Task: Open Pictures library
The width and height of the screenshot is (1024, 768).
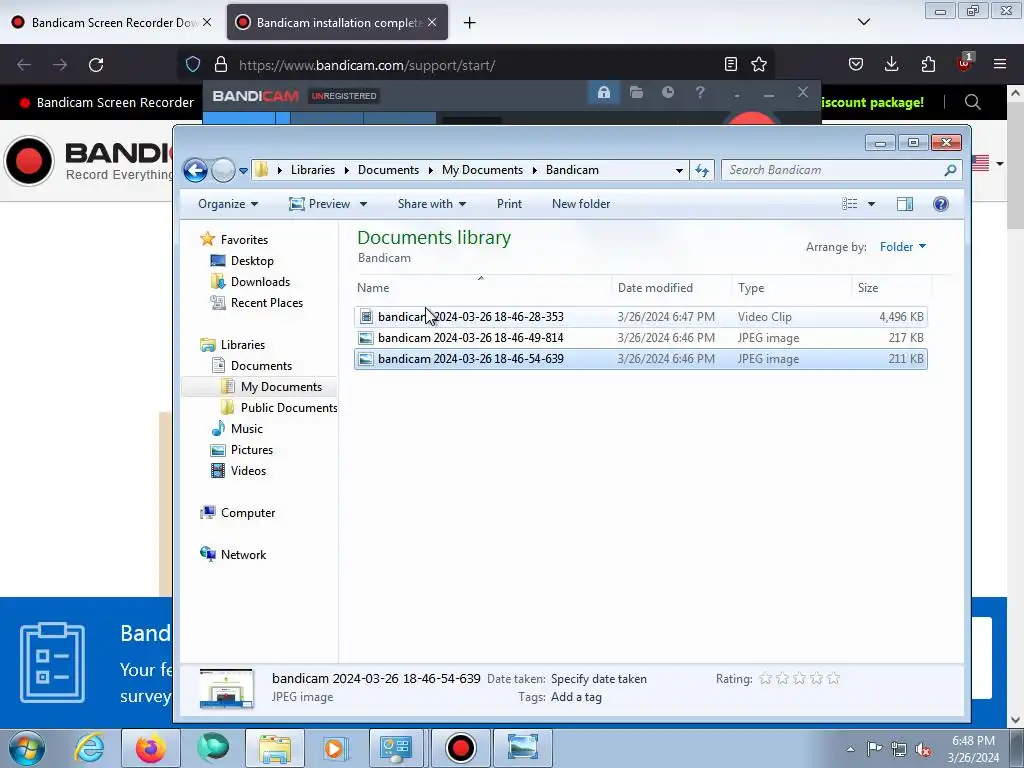Action: 251,449
